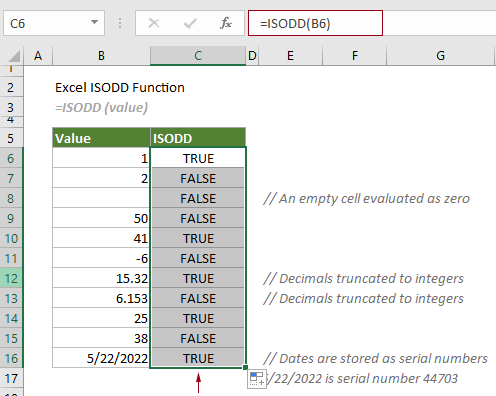Select cell containing value -6
This screenshot has width=496, height=396.
101,258
